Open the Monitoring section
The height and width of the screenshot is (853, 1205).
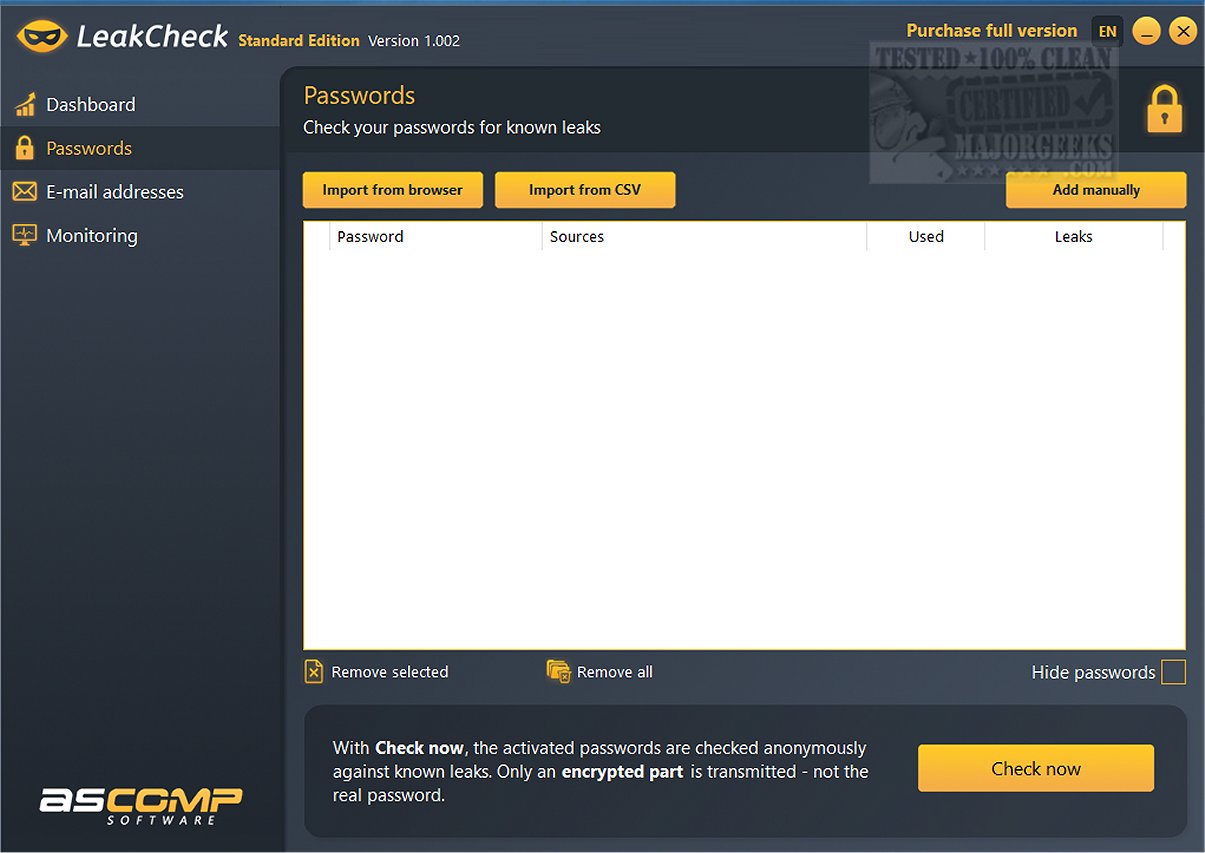pyautogui.click(x=140, y=236)
